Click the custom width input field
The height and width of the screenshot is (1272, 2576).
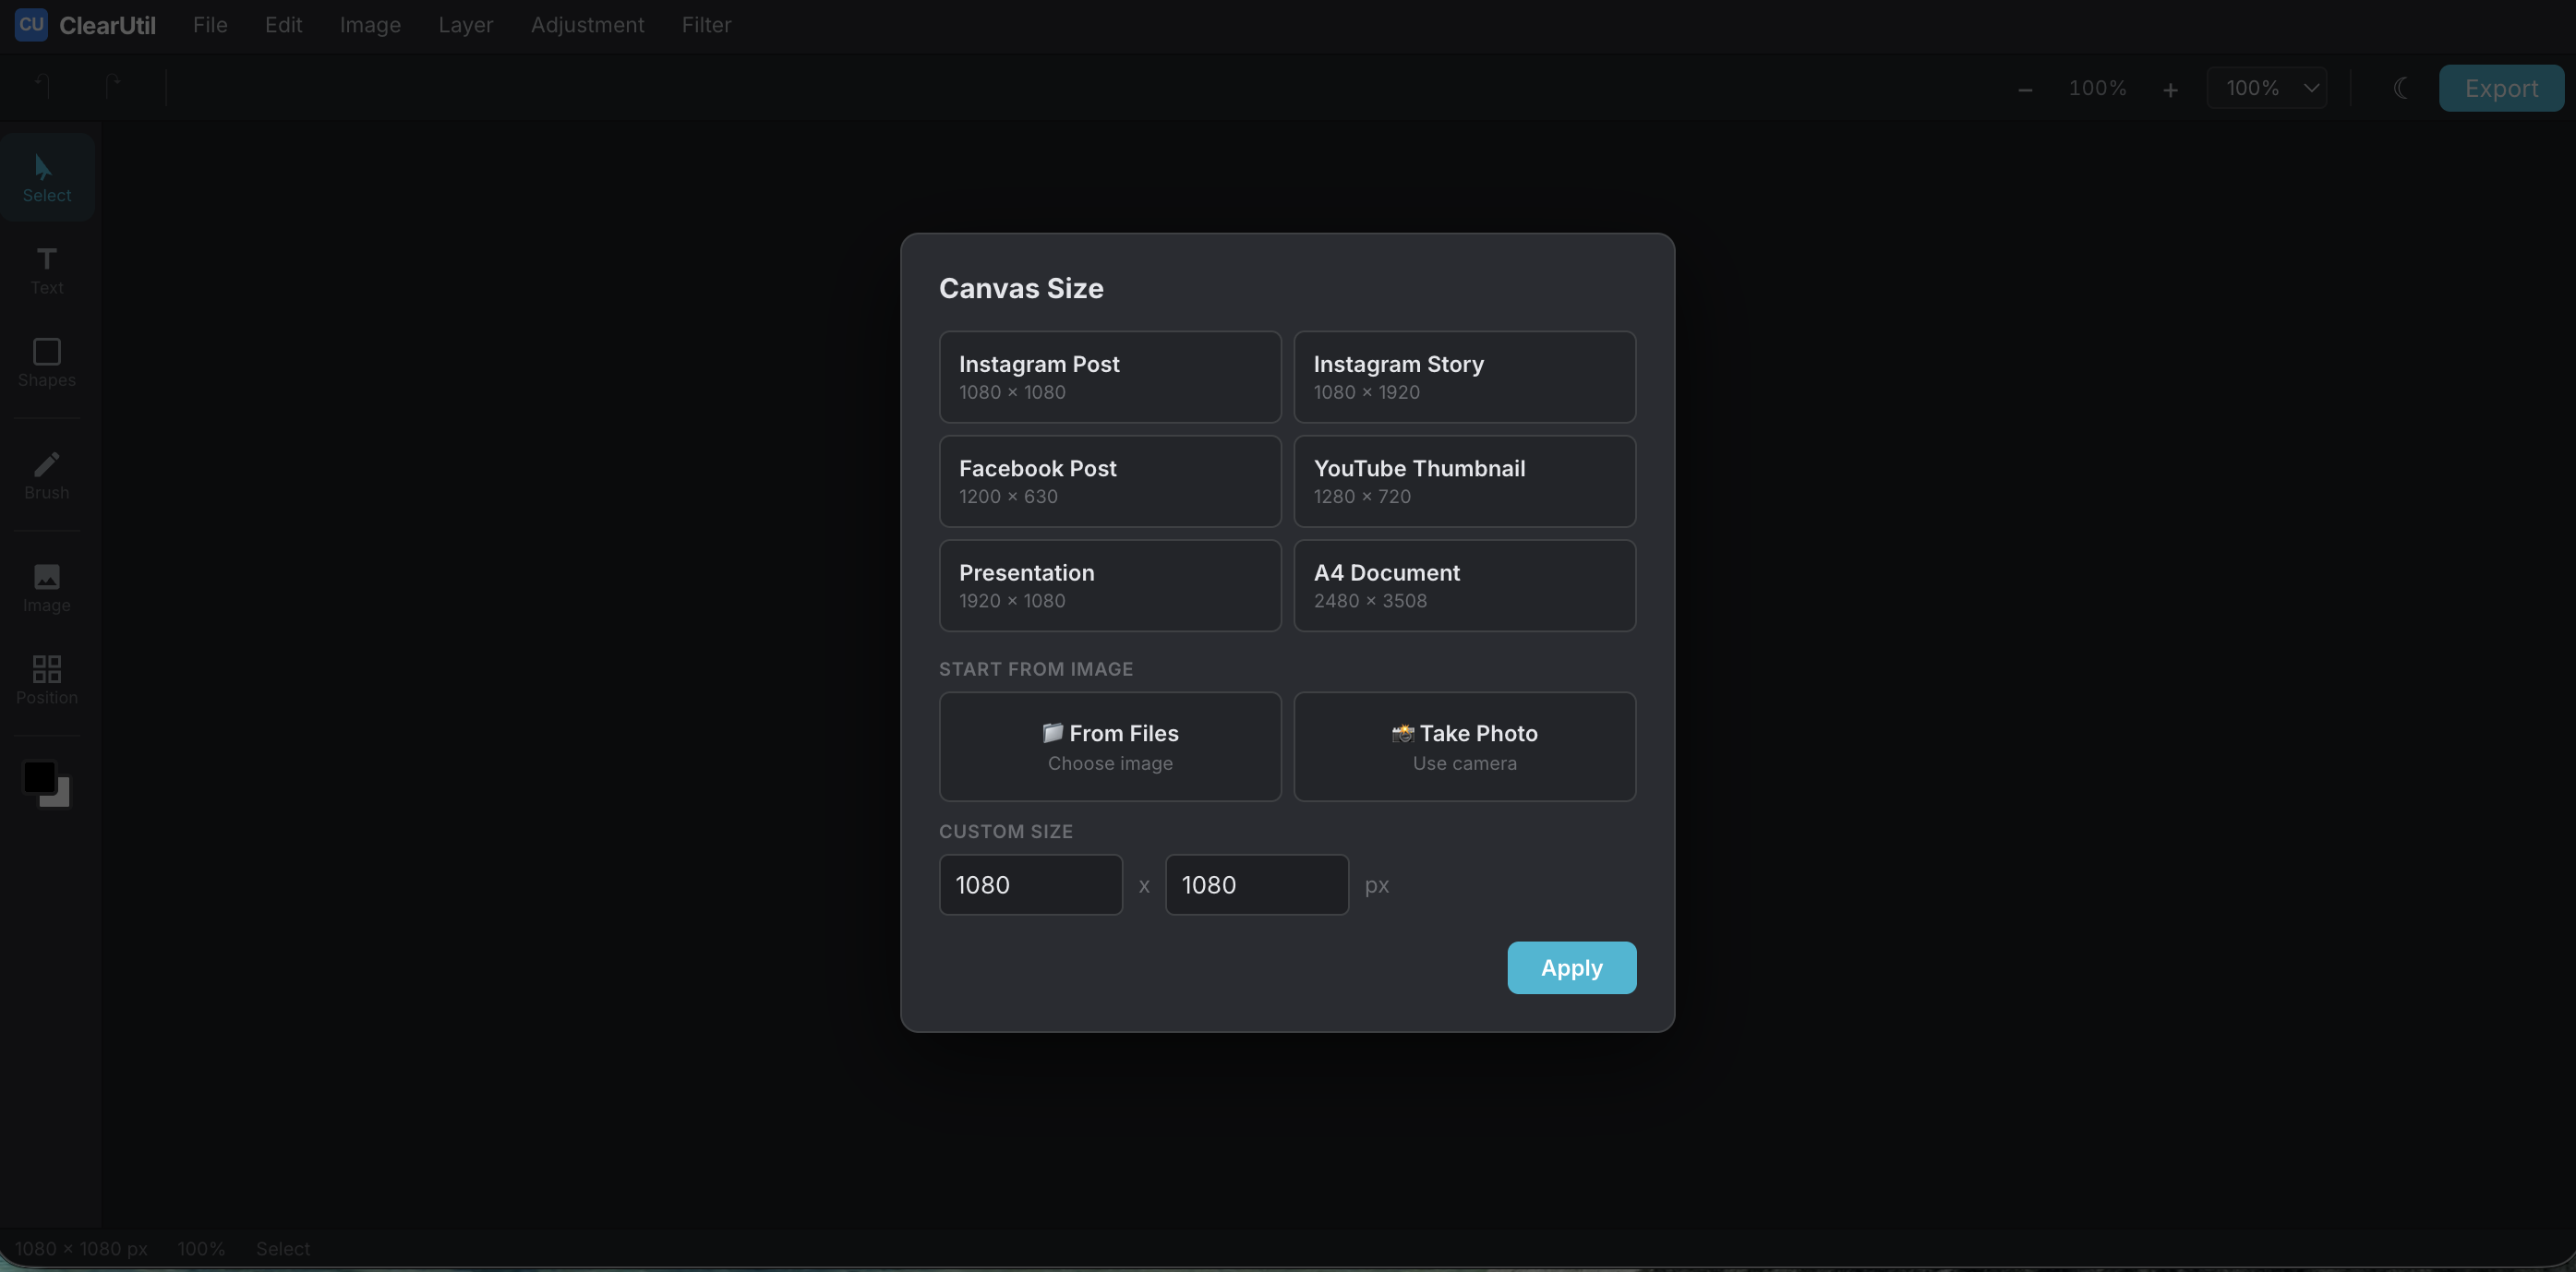[1030, 885]
